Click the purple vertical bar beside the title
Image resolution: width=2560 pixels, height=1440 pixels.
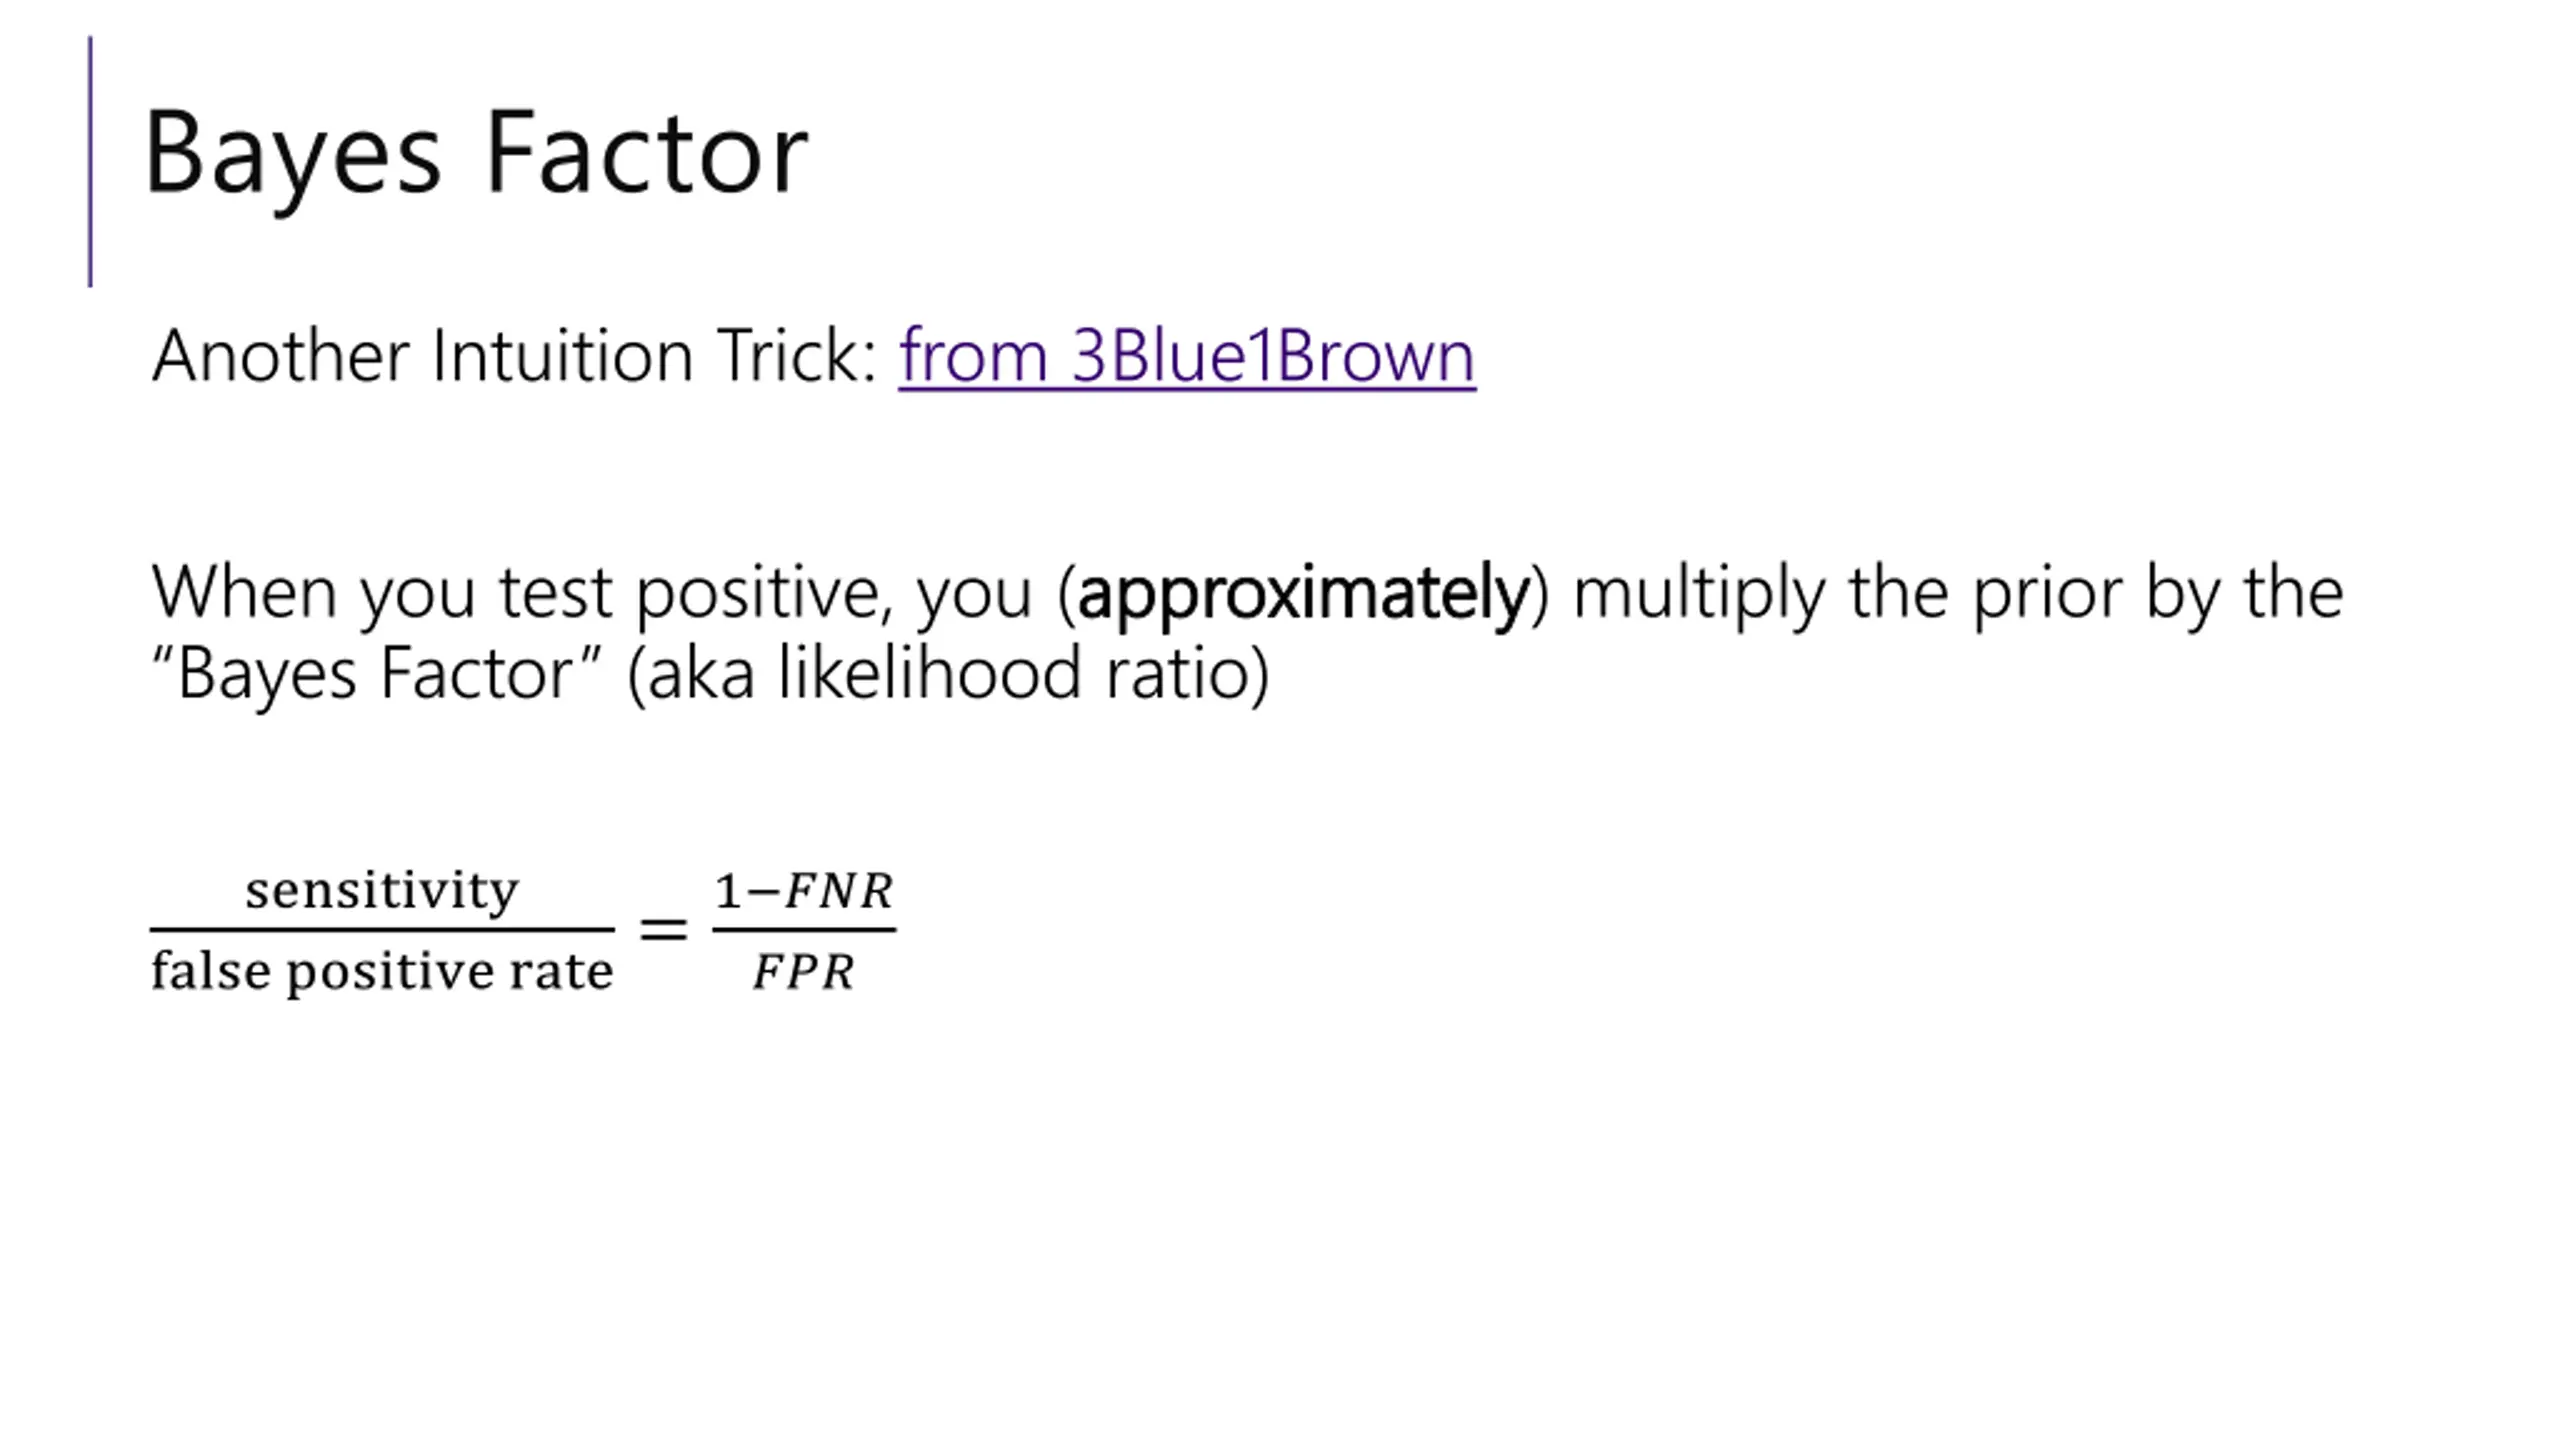(x=91, y=162)
